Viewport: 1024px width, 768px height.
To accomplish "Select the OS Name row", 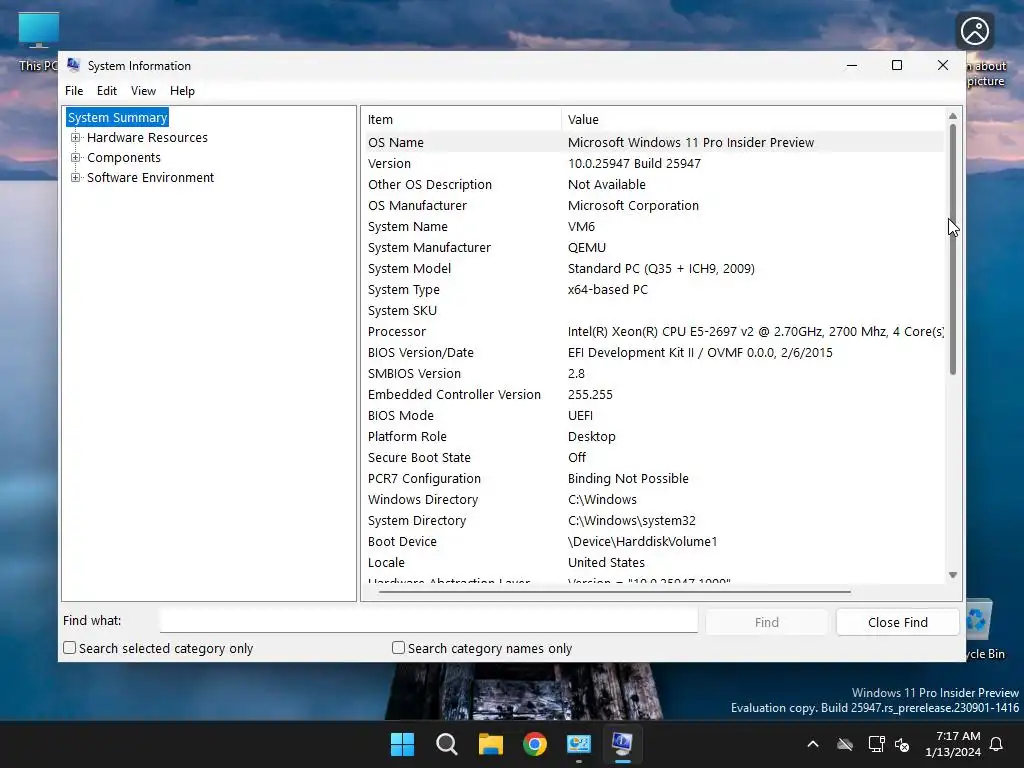I will tap(655, 142).
